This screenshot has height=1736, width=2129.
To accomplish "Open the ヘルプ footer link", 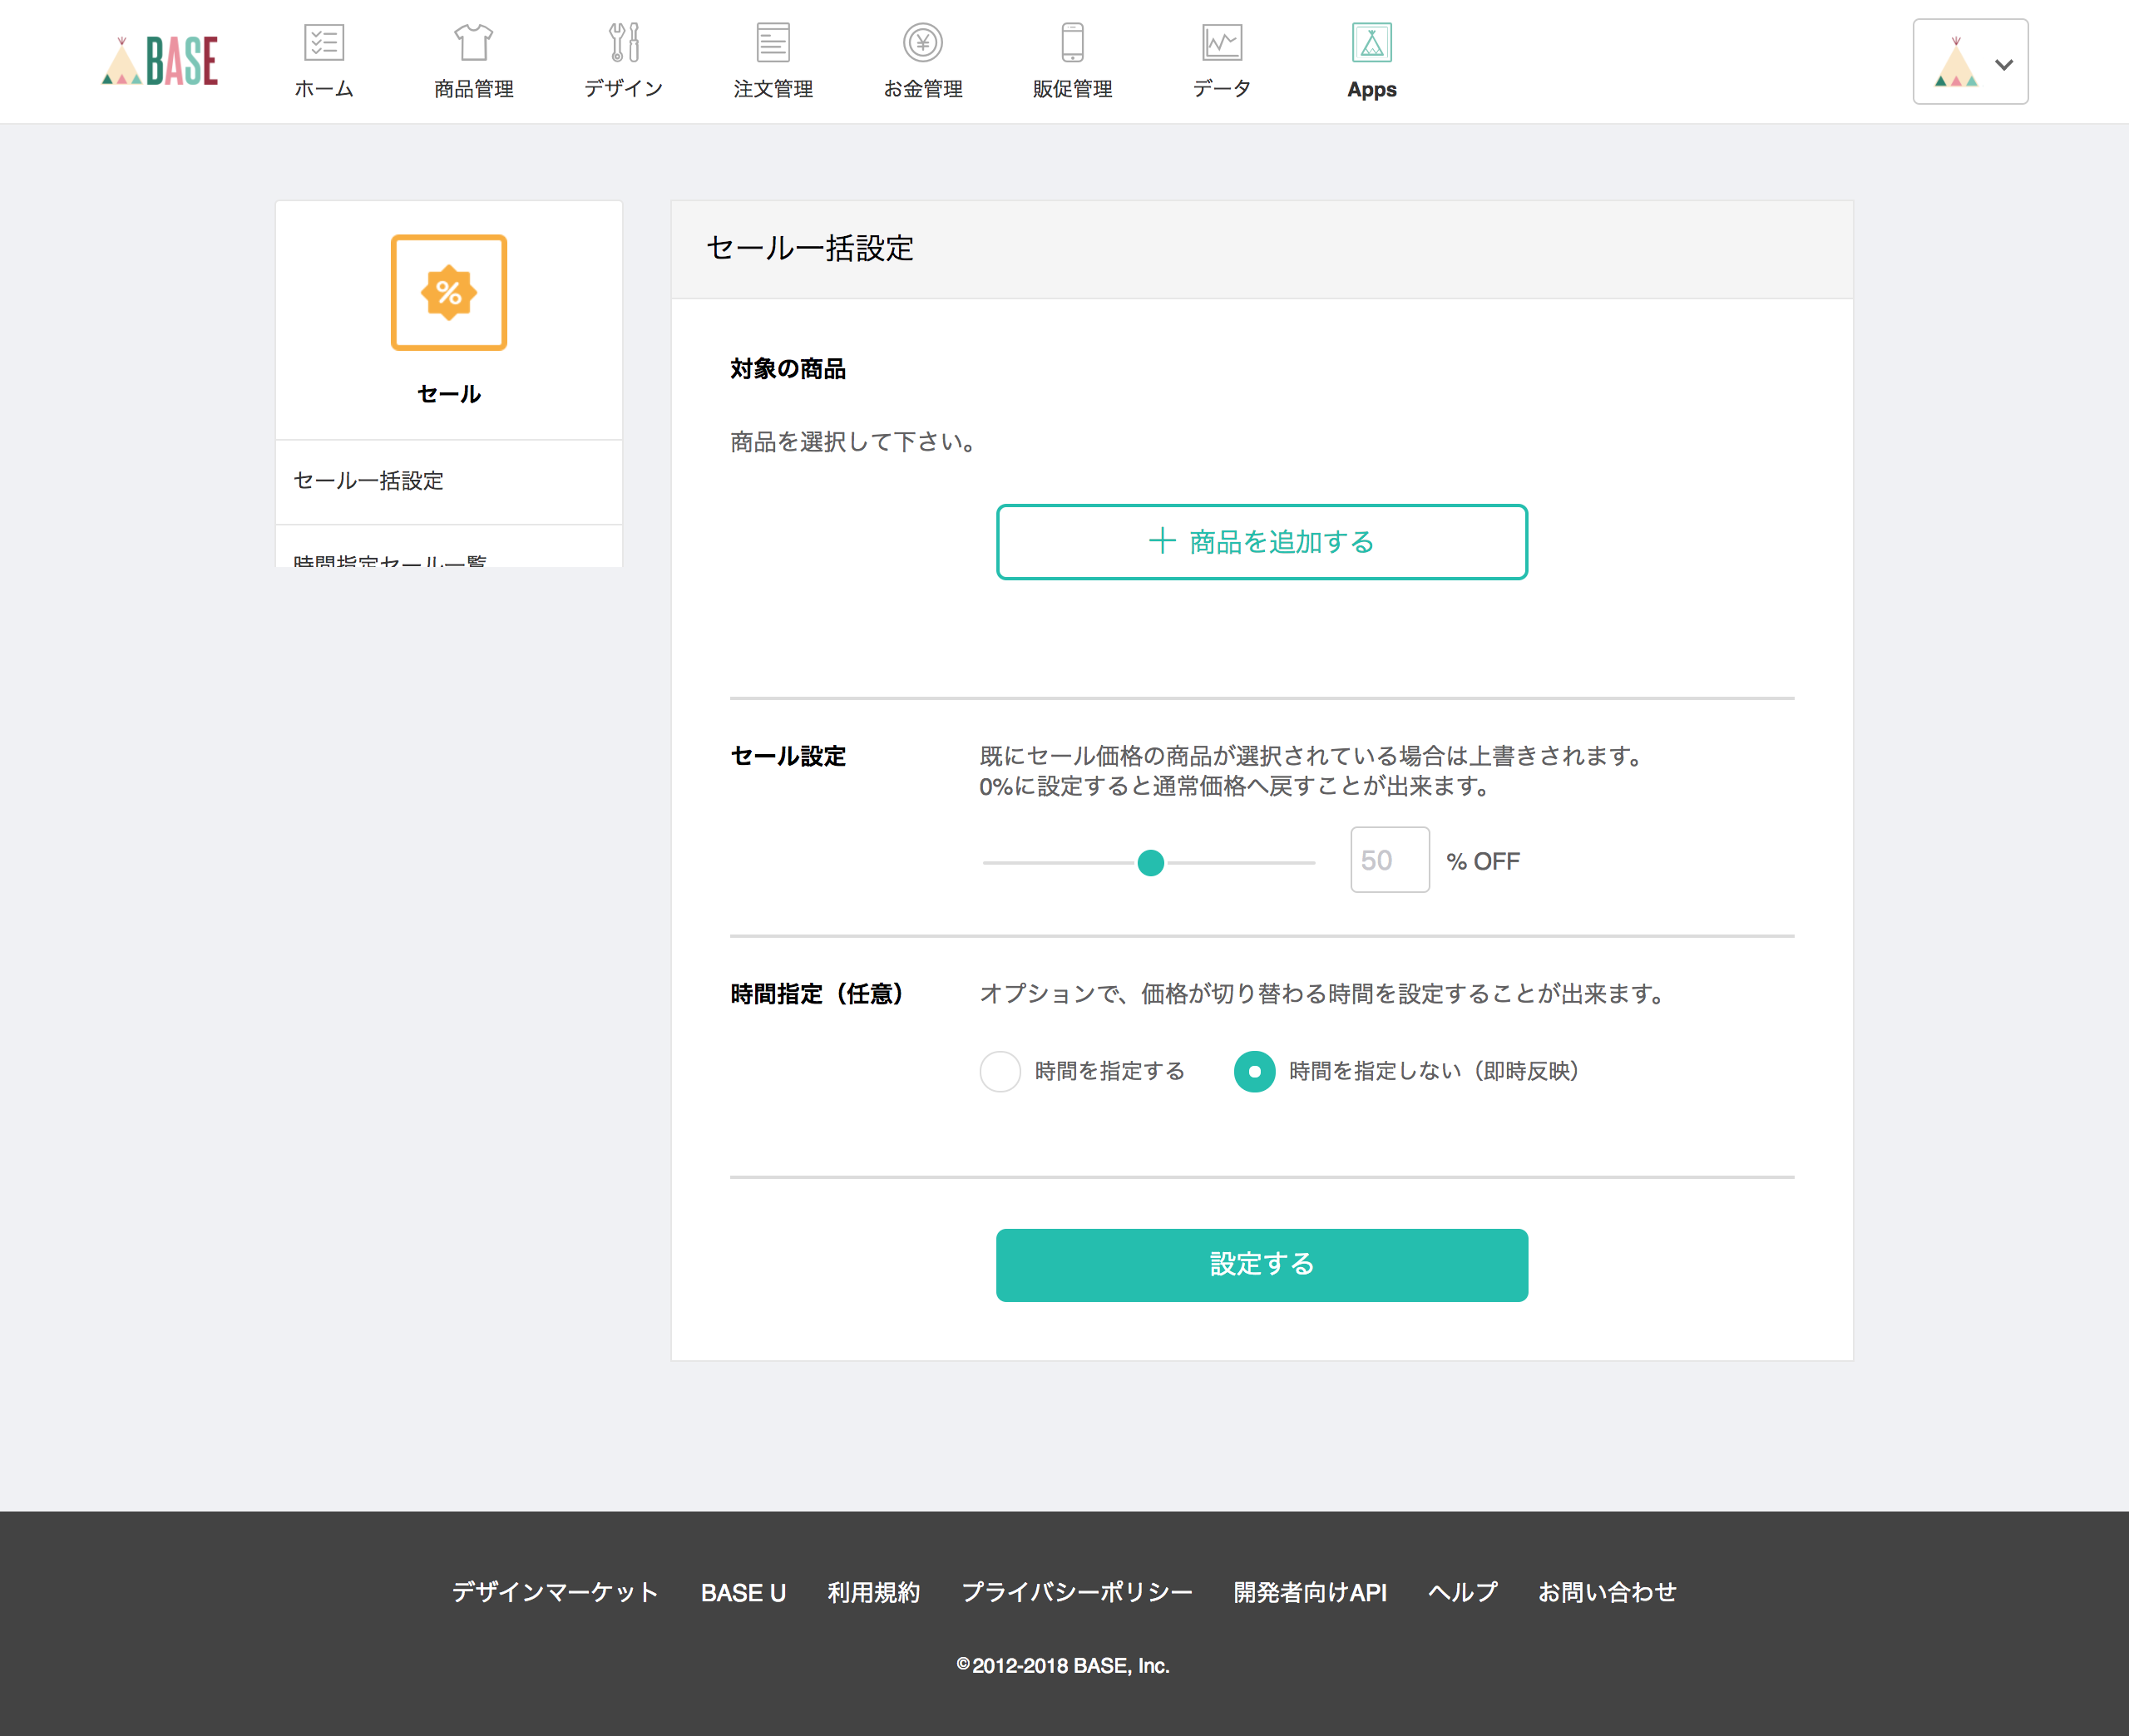I will 1462,1592.
